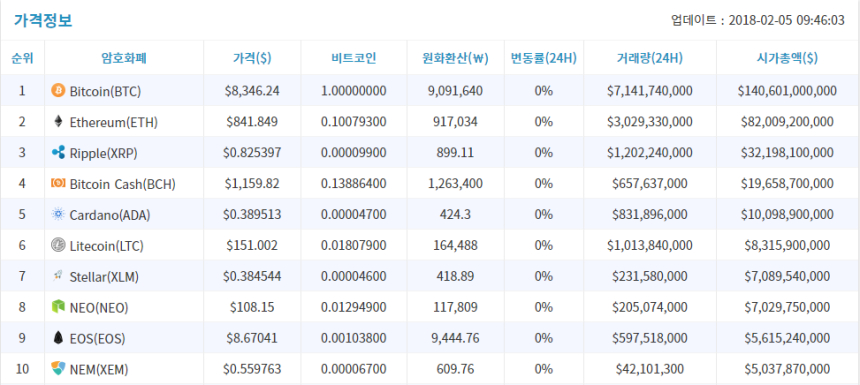Select Cardano price $0.389513
860x385 pixels.
[252, 215]
